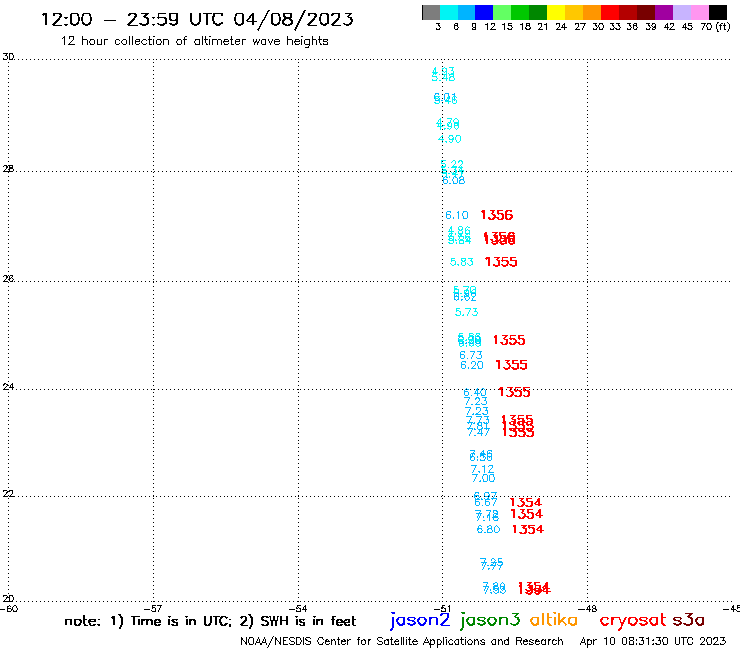Click the wave height value '6.20'

tap(472, 365)
